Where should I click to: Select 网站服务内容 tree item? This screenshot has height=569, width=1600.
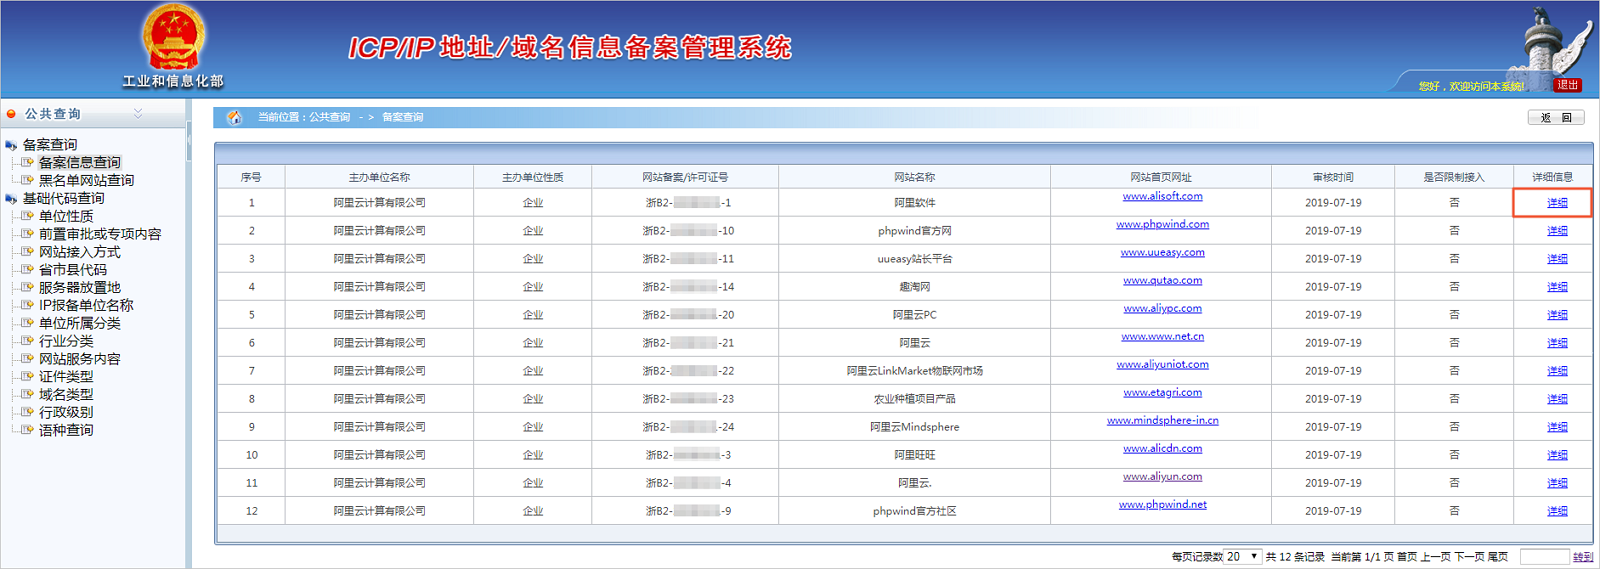click(79, 359)
